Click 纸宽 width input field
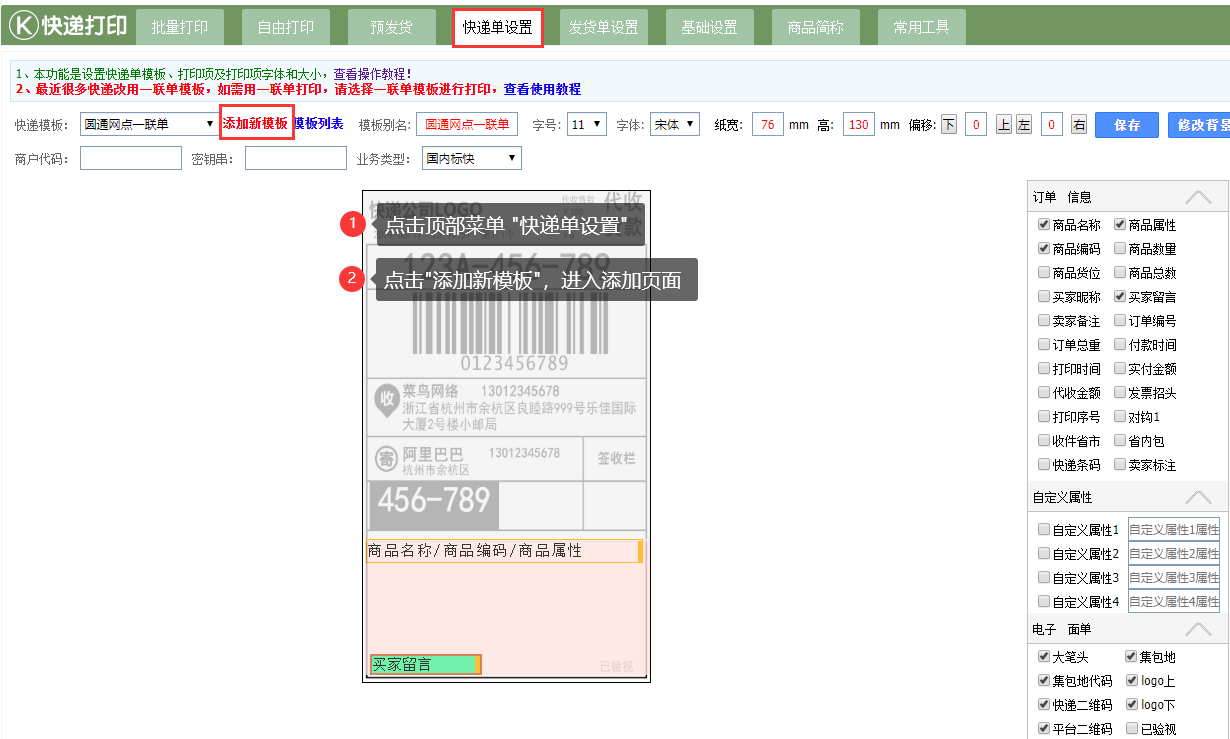The height and width of the screenshot is (739, 1230). coord(768,125)
